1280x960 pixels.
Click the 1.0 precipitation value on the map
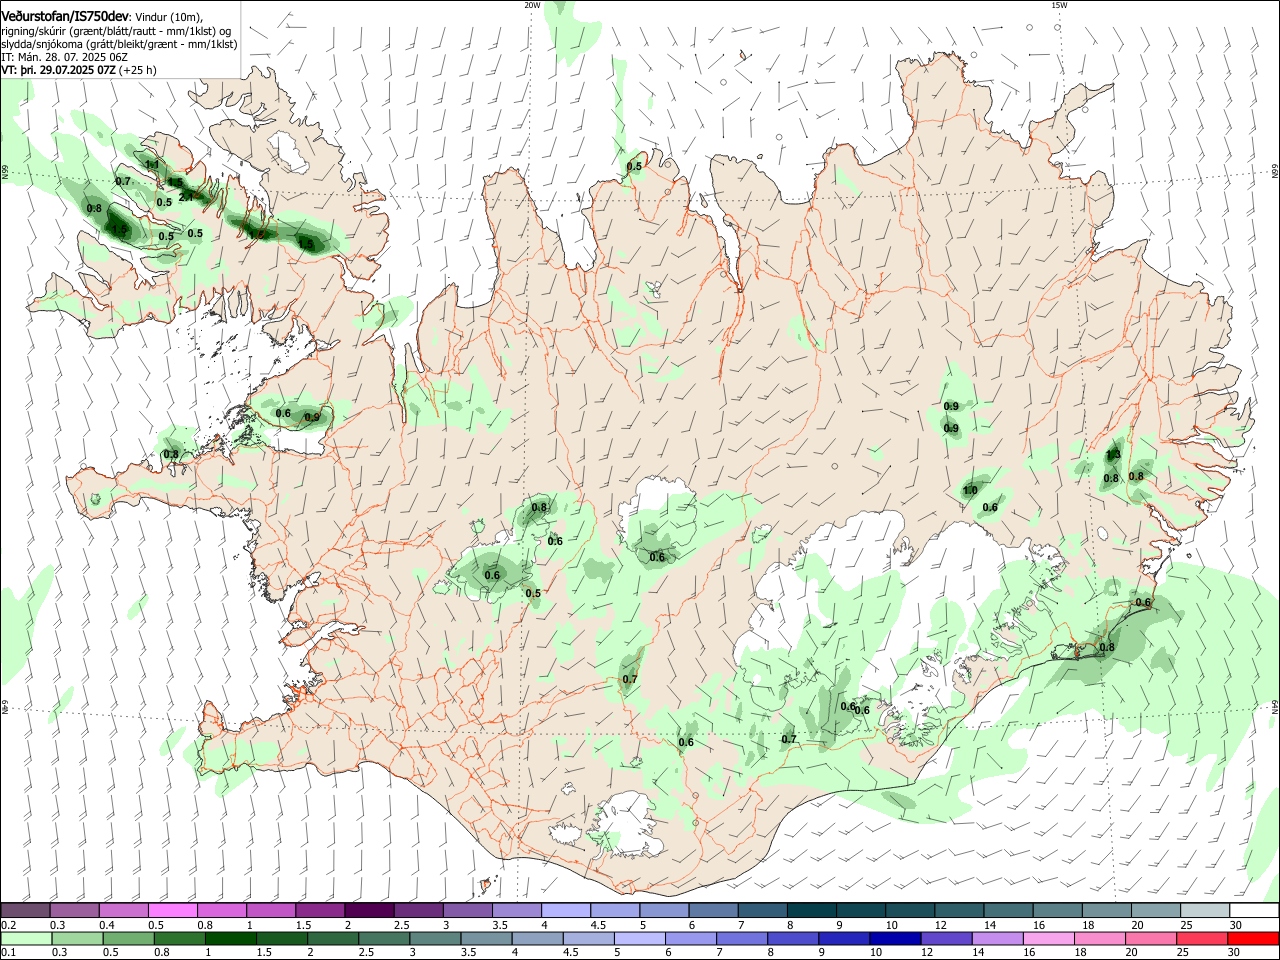click(x=969, y=491)
